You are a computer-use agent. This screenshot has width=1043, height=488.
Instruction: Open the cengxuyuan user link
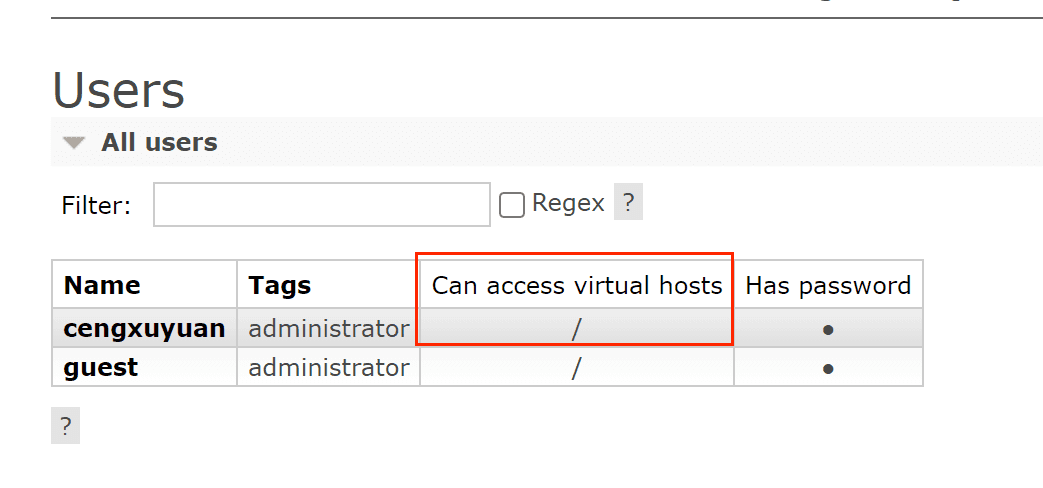pos(144,328)
